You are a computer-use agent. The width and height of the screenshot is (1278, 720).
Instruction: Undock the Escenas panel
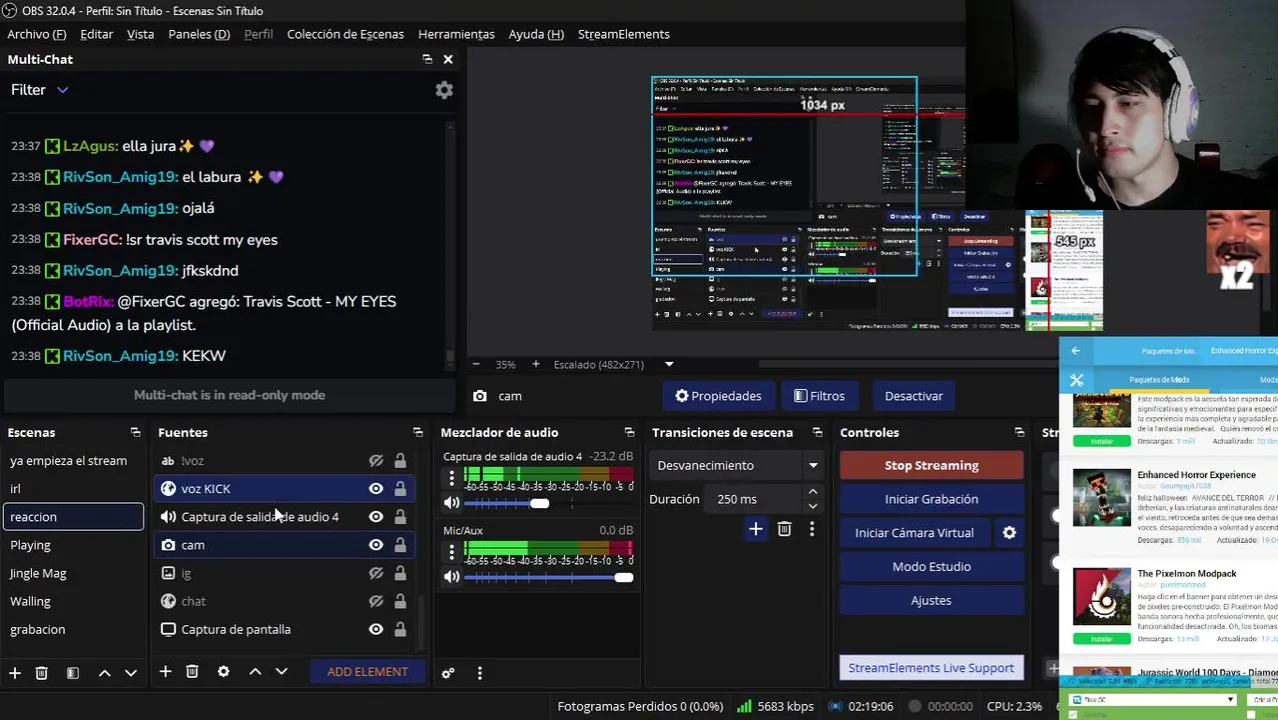click(135, 432)
